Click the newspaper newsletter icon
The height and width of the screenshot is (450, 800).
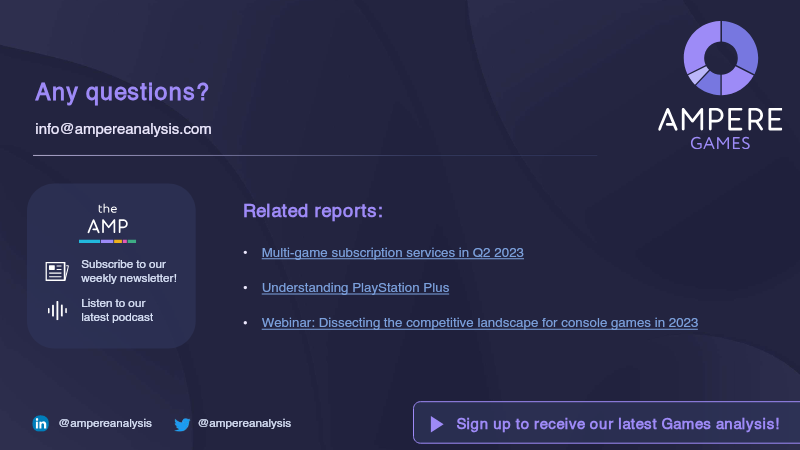(56, 271)
